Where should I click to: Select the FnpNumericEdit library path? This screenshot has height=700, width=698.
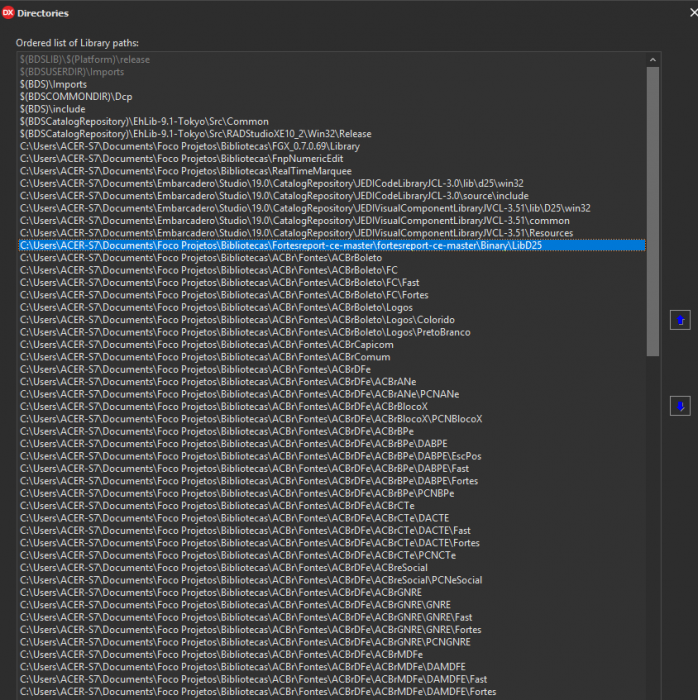point(332,159)
